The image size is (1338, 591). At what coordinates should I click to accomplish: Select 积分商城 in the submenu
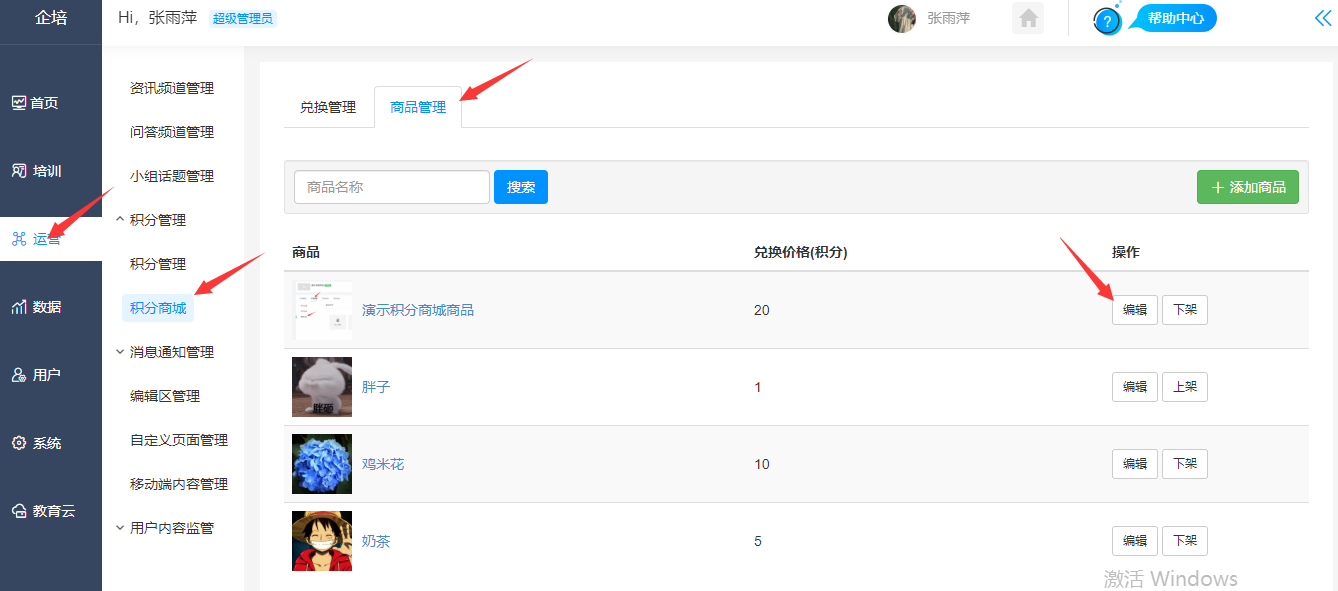coord(158,308)
